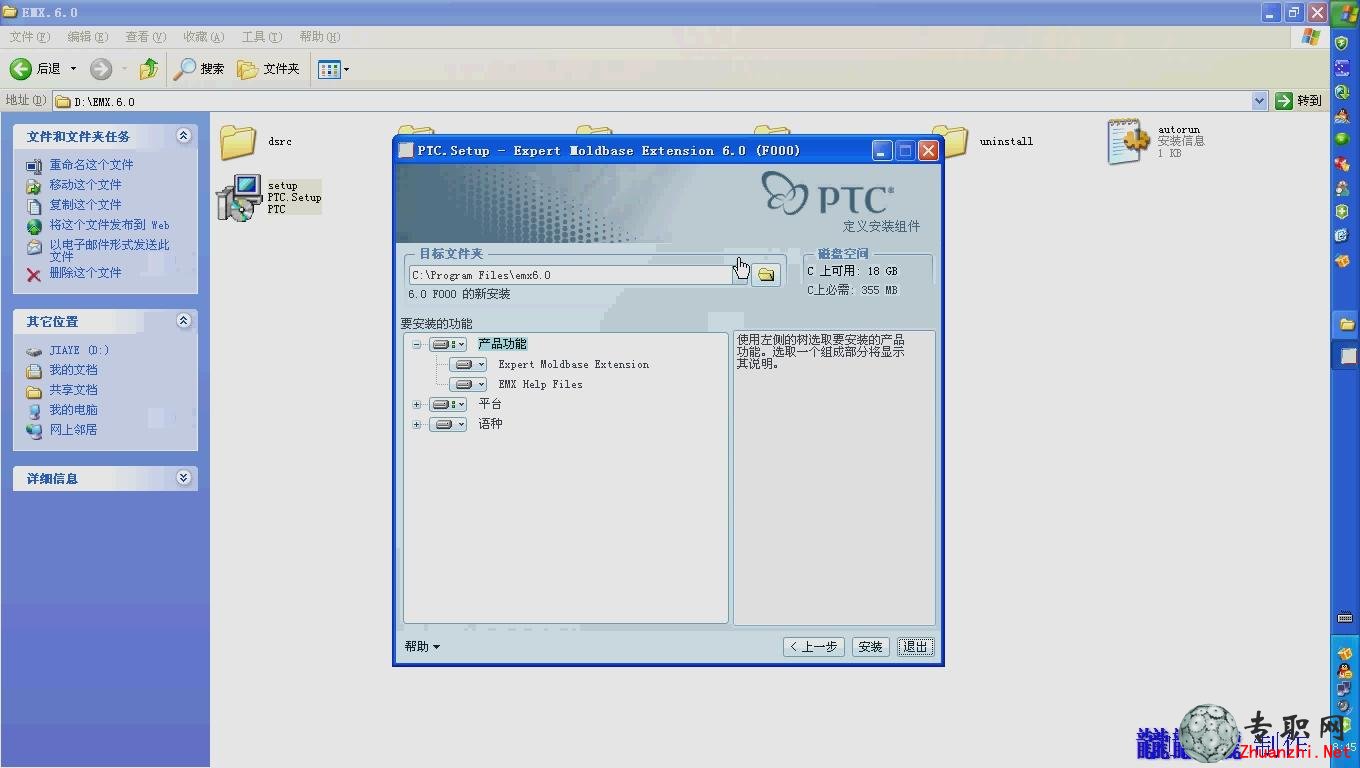Collapse the 文件和文件夹任务 panel
The image size is (1360, 768).
click(183, 135)
